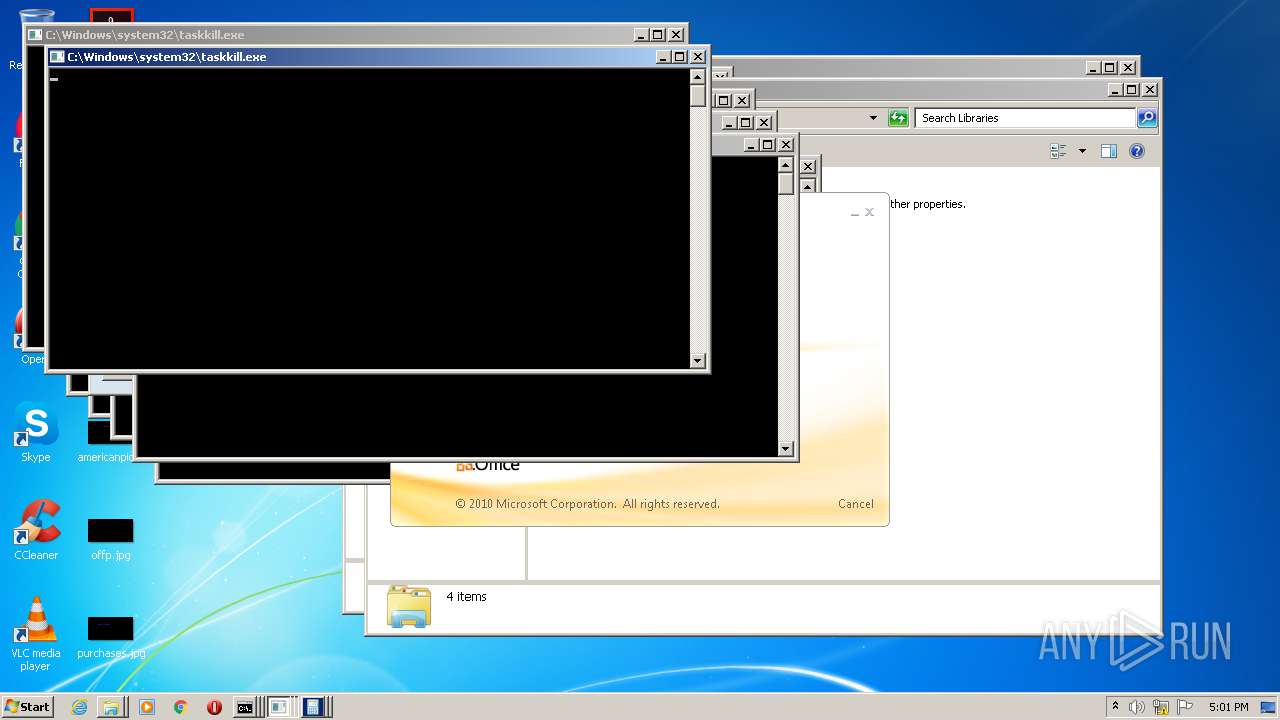Close the Libraries Explorer window

1150,90
